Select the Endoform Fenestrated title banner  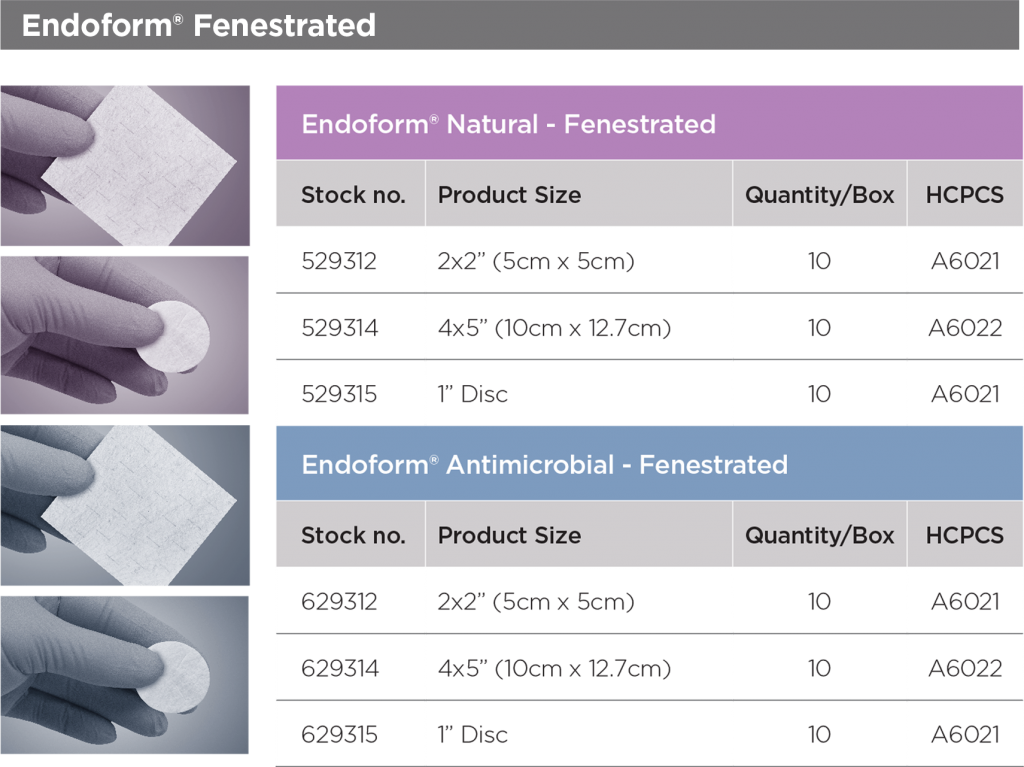[x=509, y=25]
